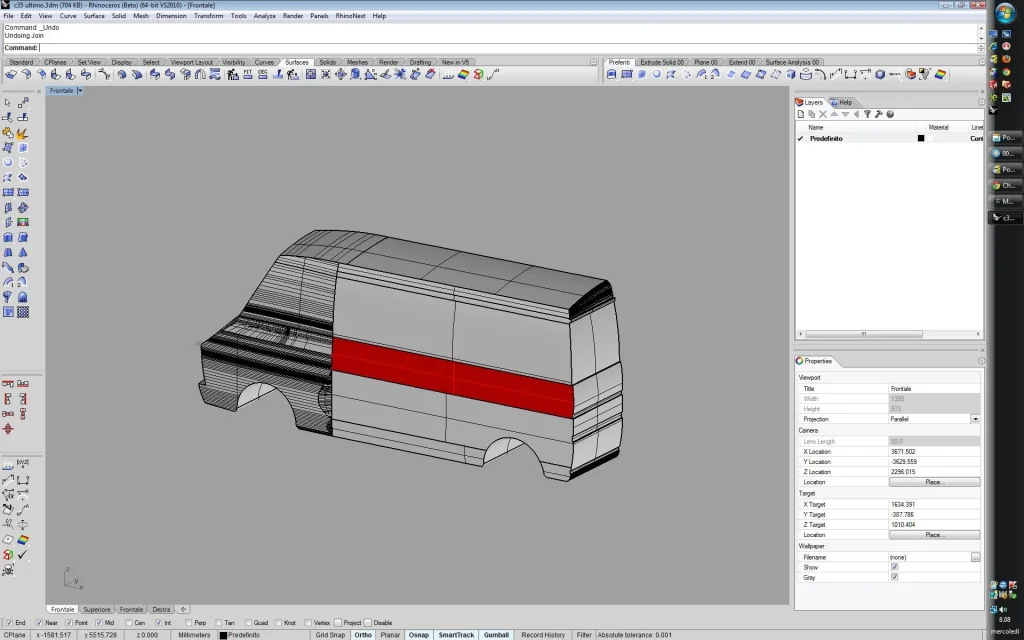Click the Layers help question mark icon
This screenshot has width=1024, height=640.
point(889,114)
